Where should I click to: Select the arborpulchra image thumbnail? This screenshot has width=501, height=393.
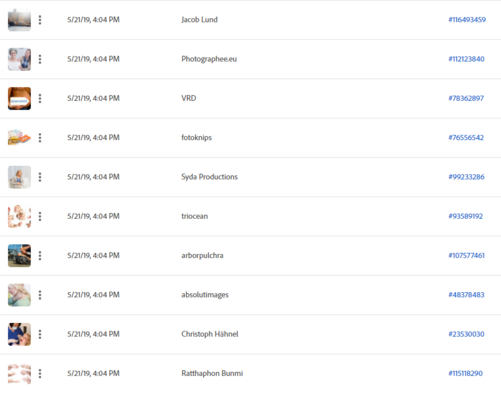pos(19,256)
